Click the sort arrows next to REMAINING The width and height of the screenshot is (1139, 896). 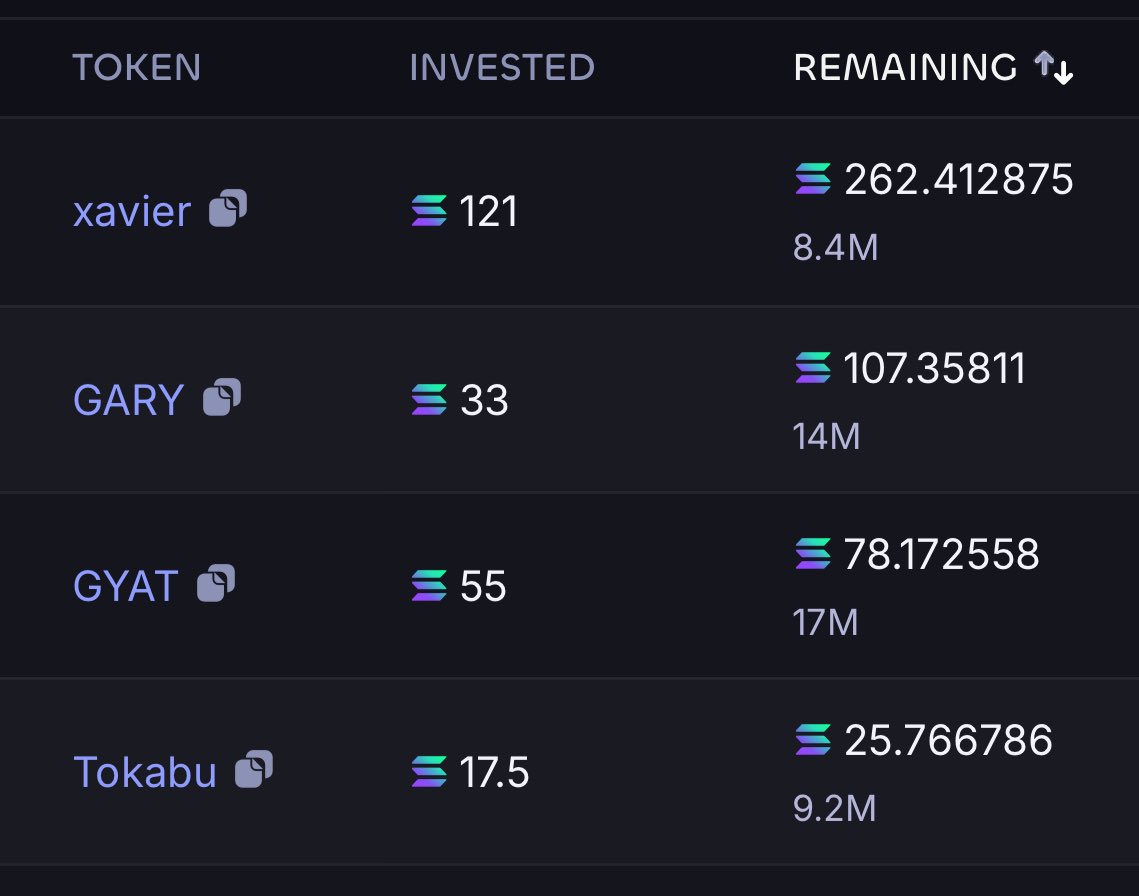tap(1054, 68)
